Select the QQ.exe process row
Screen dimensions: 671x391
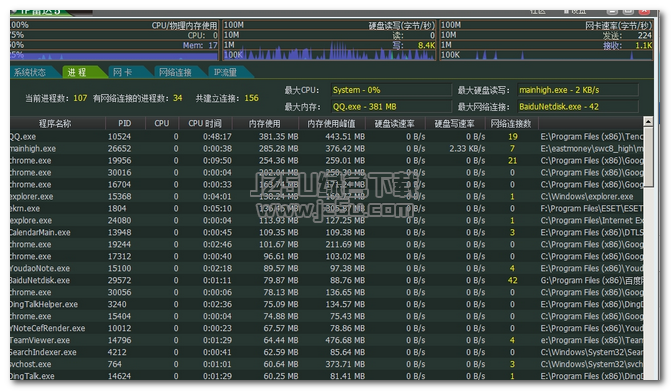tap(327, 136)
